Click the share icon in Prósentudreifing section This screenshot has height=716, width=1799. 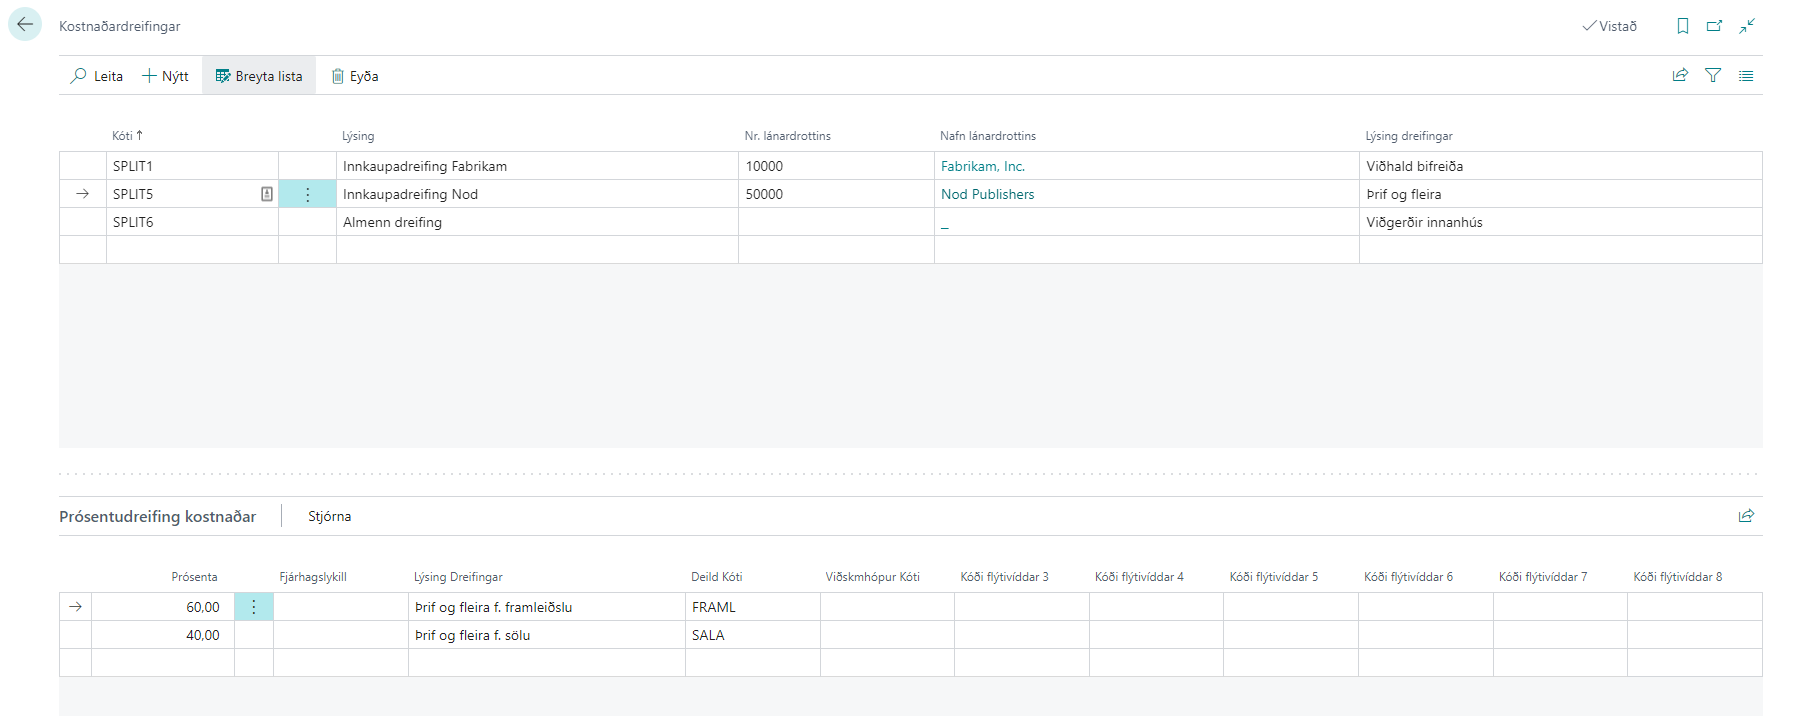pos(1746,516)
